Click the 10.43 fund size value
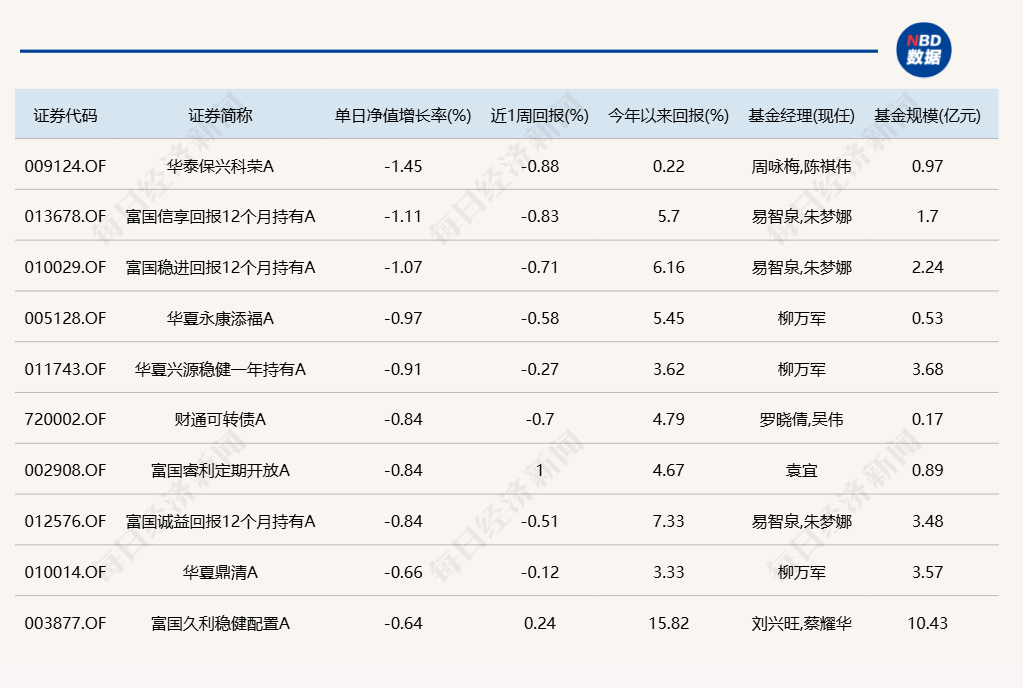This screenshot has height=688, width=1023. 927,623
